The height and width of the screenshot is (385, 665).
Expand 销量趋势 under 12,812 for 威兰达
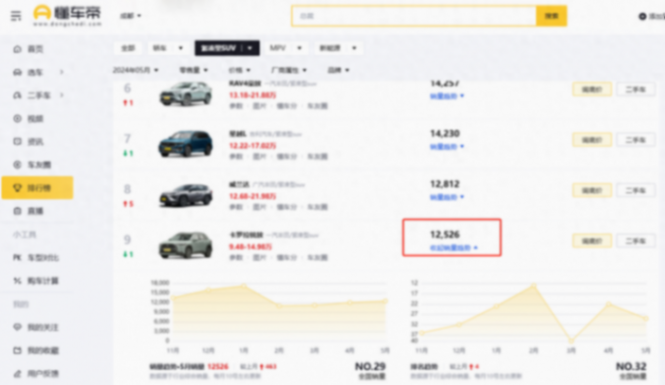tap(447, 197)
